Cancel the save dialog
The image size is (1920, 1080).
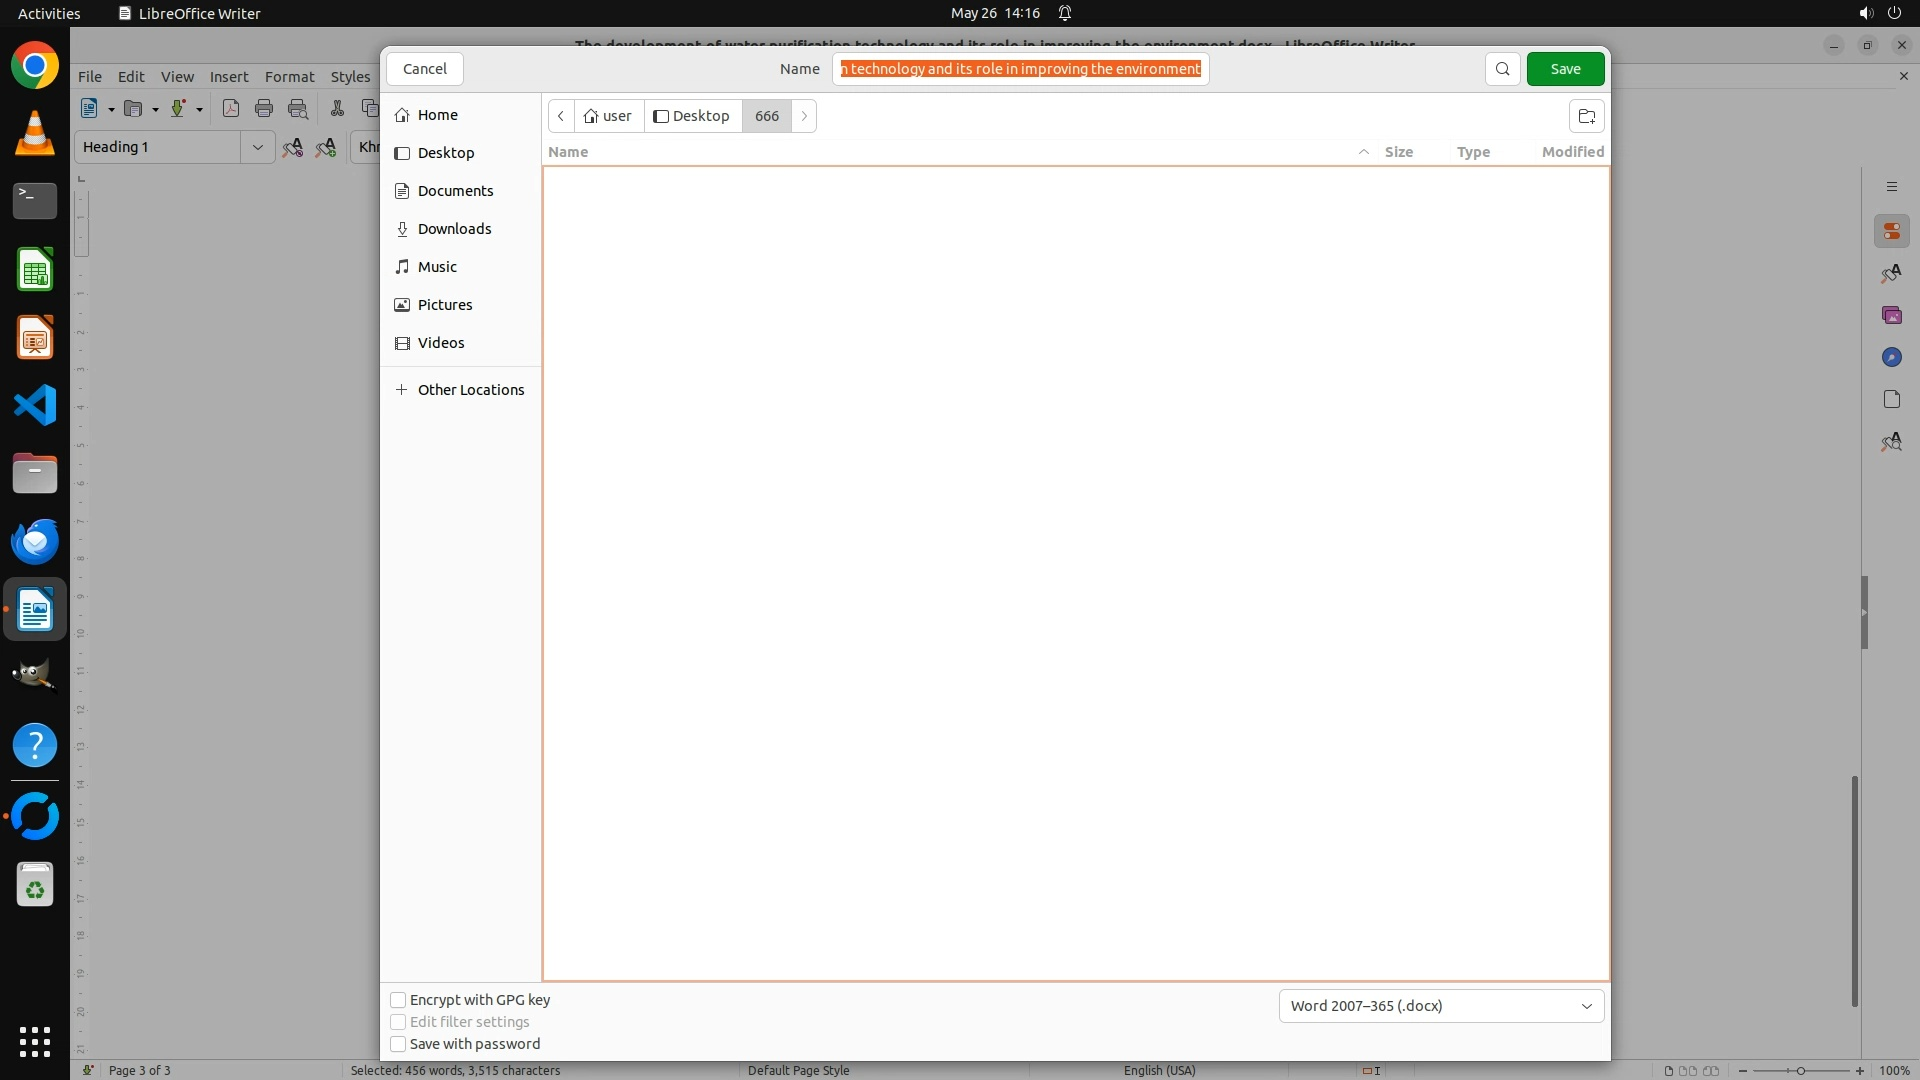pos(424,69)
